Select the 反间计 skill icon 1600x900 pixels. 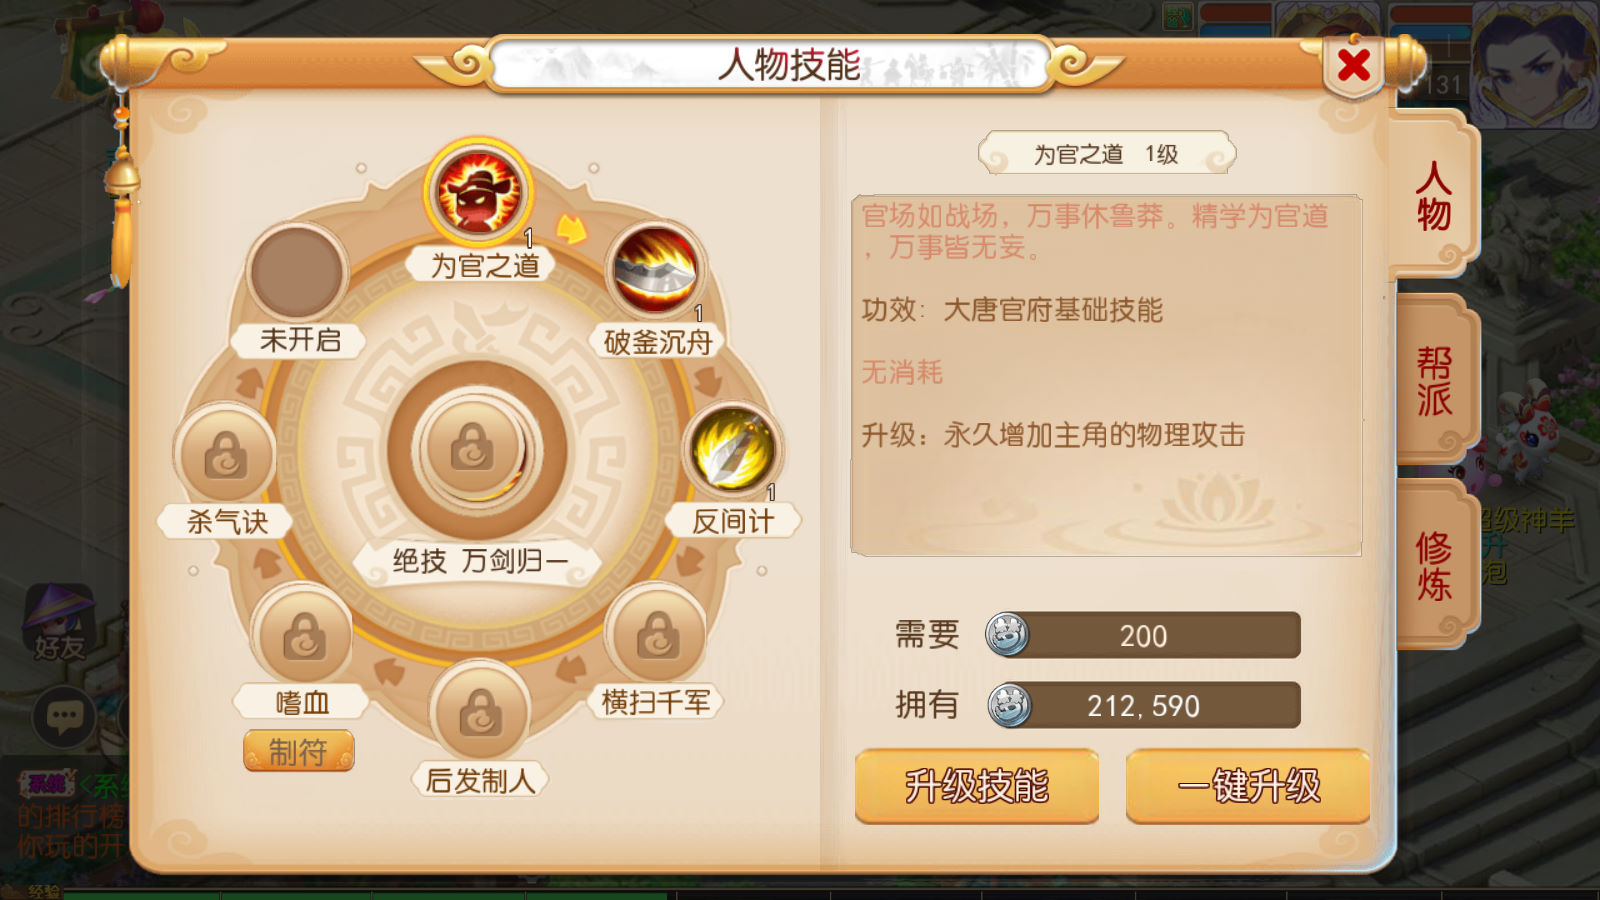[x=733, y=449]
